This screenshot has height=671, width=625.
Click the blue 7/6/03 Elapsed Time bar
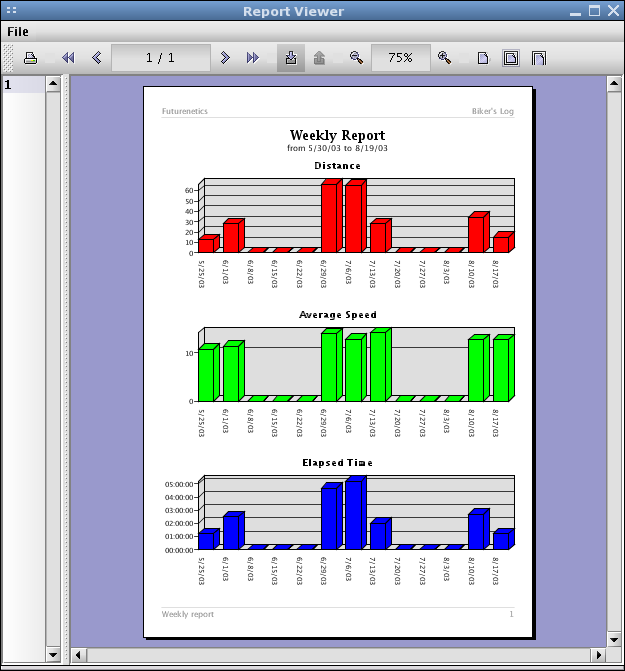click(x=356, y=513)
